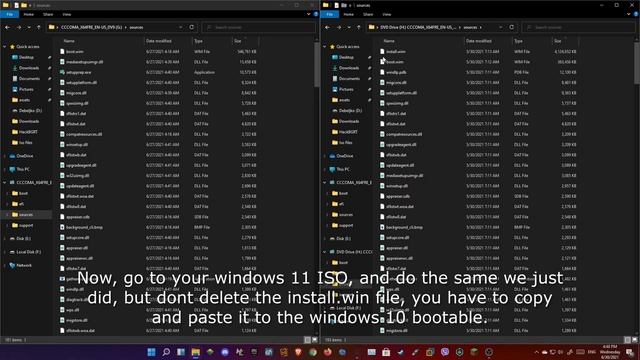This screenshot has height=360, width=640.
Task: Open Viber from the taskbar
Action: pyautogui.click(x=445, y=352)
